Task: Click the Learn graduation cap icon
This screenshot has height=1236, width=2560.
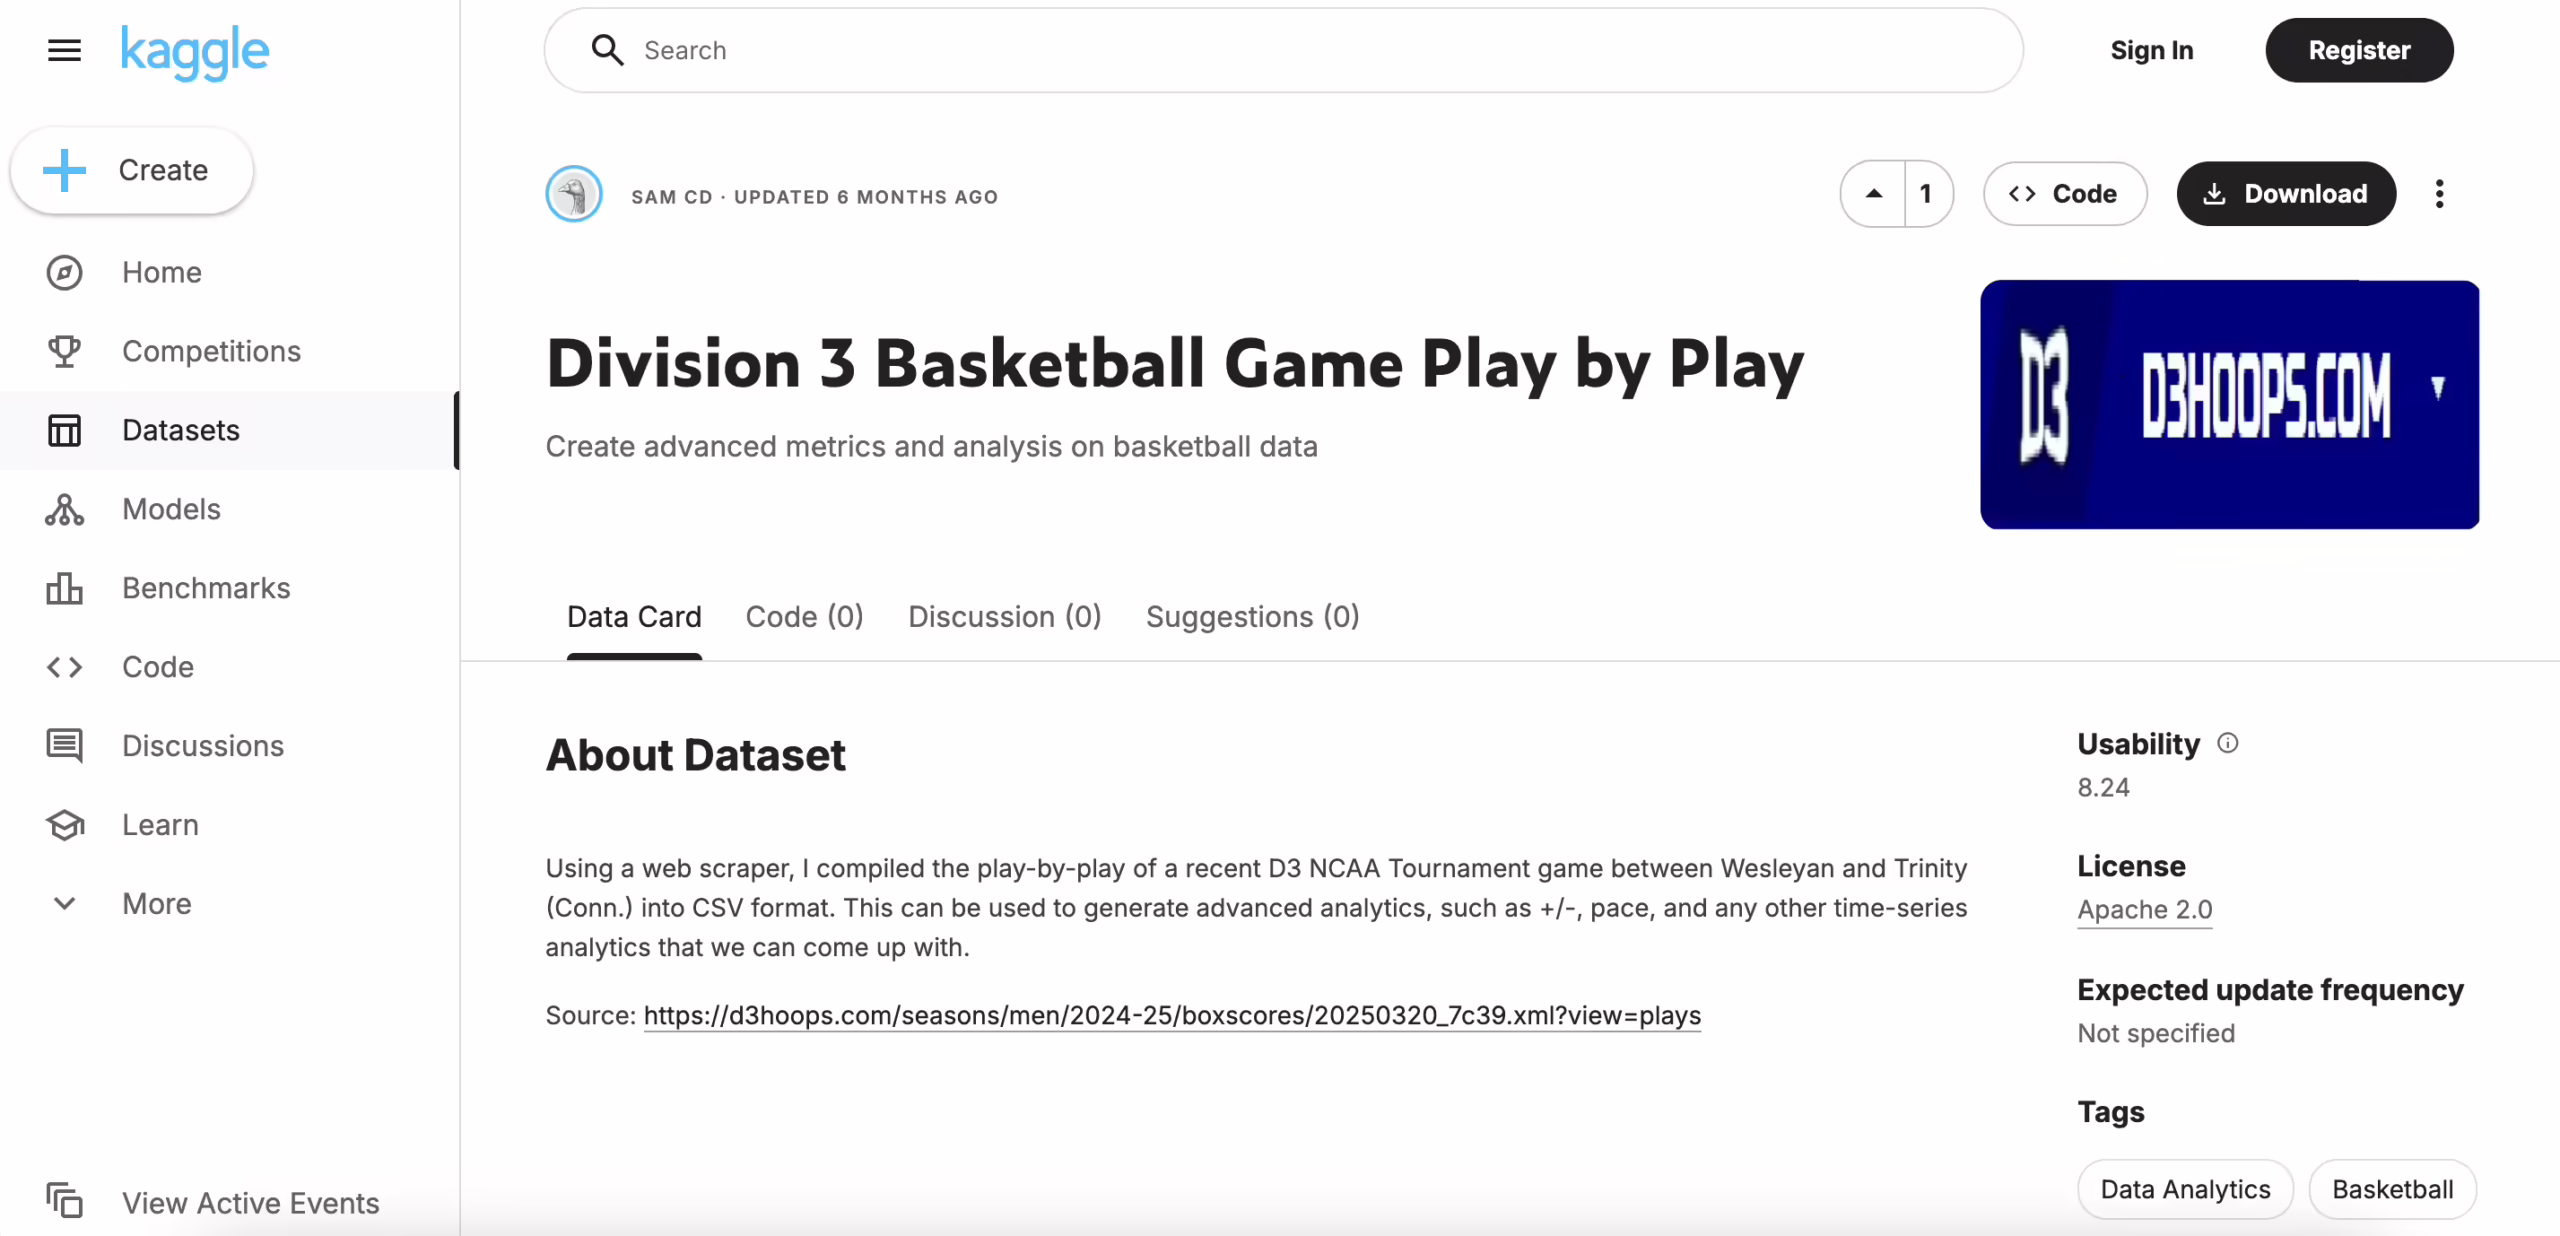Action: pyautogui.click(x=64, y=825)
